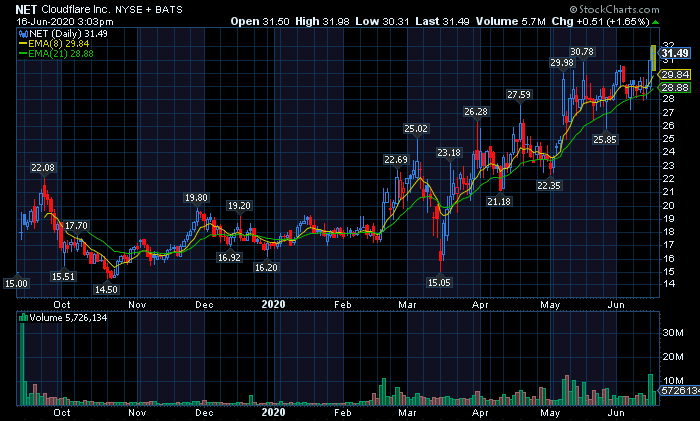Click the 30.78 peak price label

(582, 52)
